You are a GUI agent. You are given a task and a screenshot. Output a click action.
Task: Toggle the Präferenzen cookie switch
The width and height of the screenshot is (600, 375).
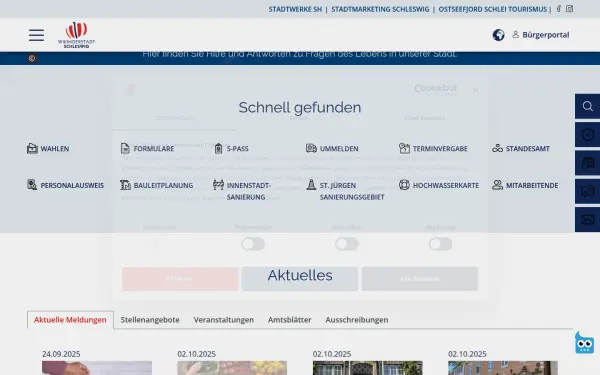[253, 244]
